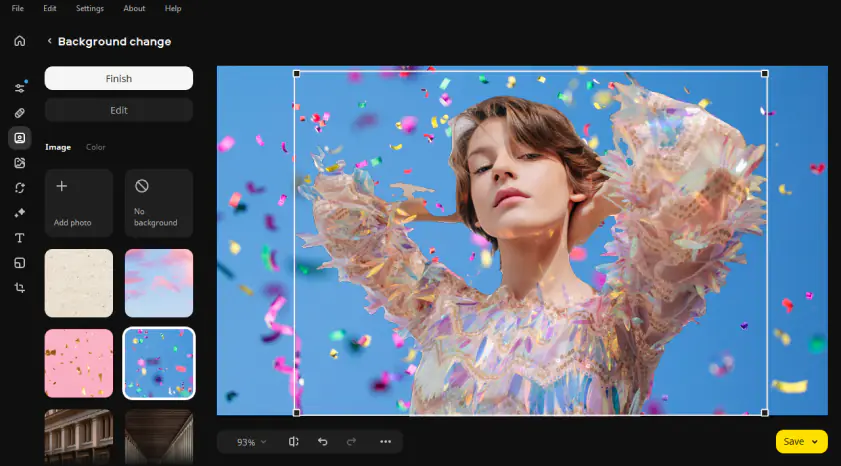This screenshot has width=841, height=466.
Task: Undo the last action
Action: coord(322,441)
